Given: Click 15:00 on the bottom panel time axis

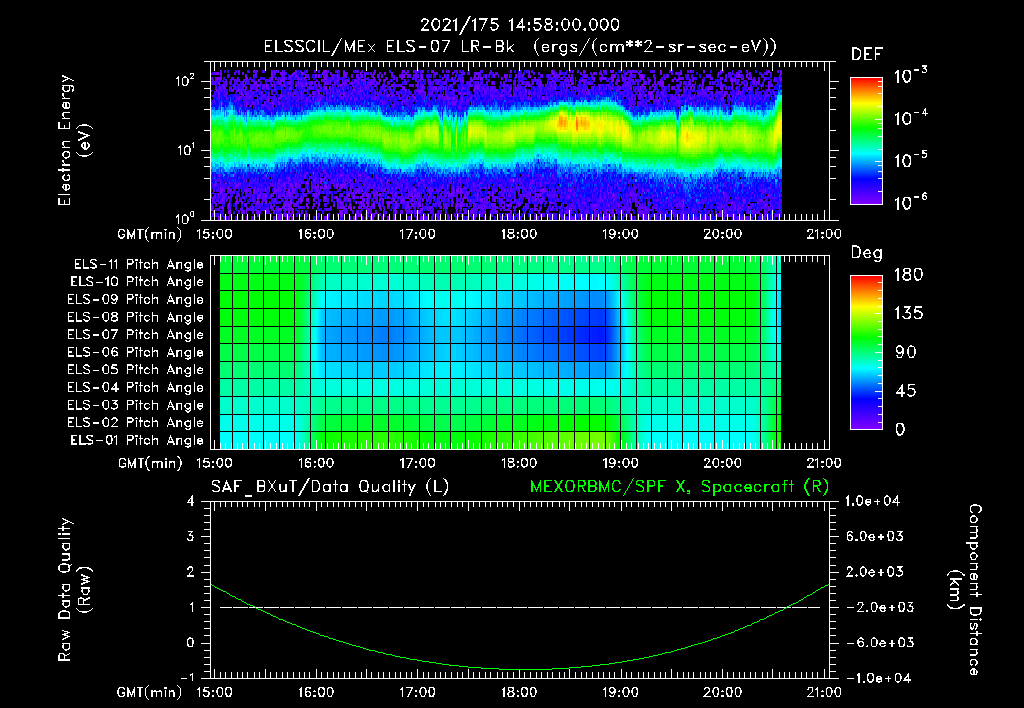Looking at the screenshot, I should (214, 692).
